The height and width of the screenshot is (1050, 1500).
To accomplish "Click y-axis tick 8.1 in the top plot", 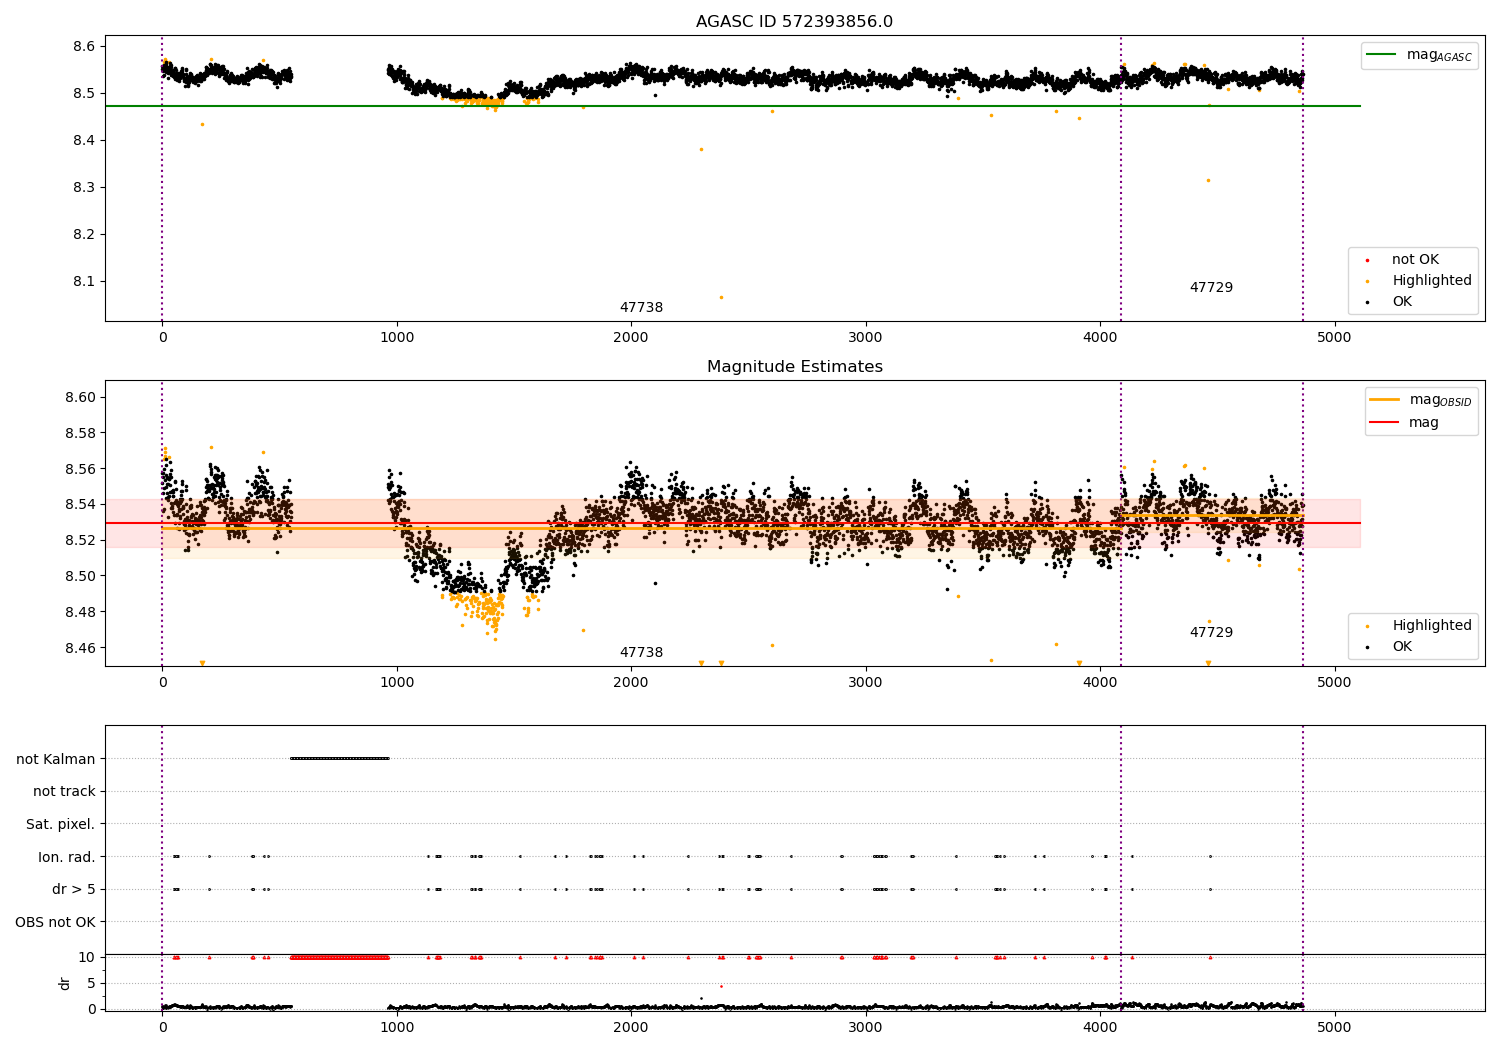I will (x=84, y=281).
